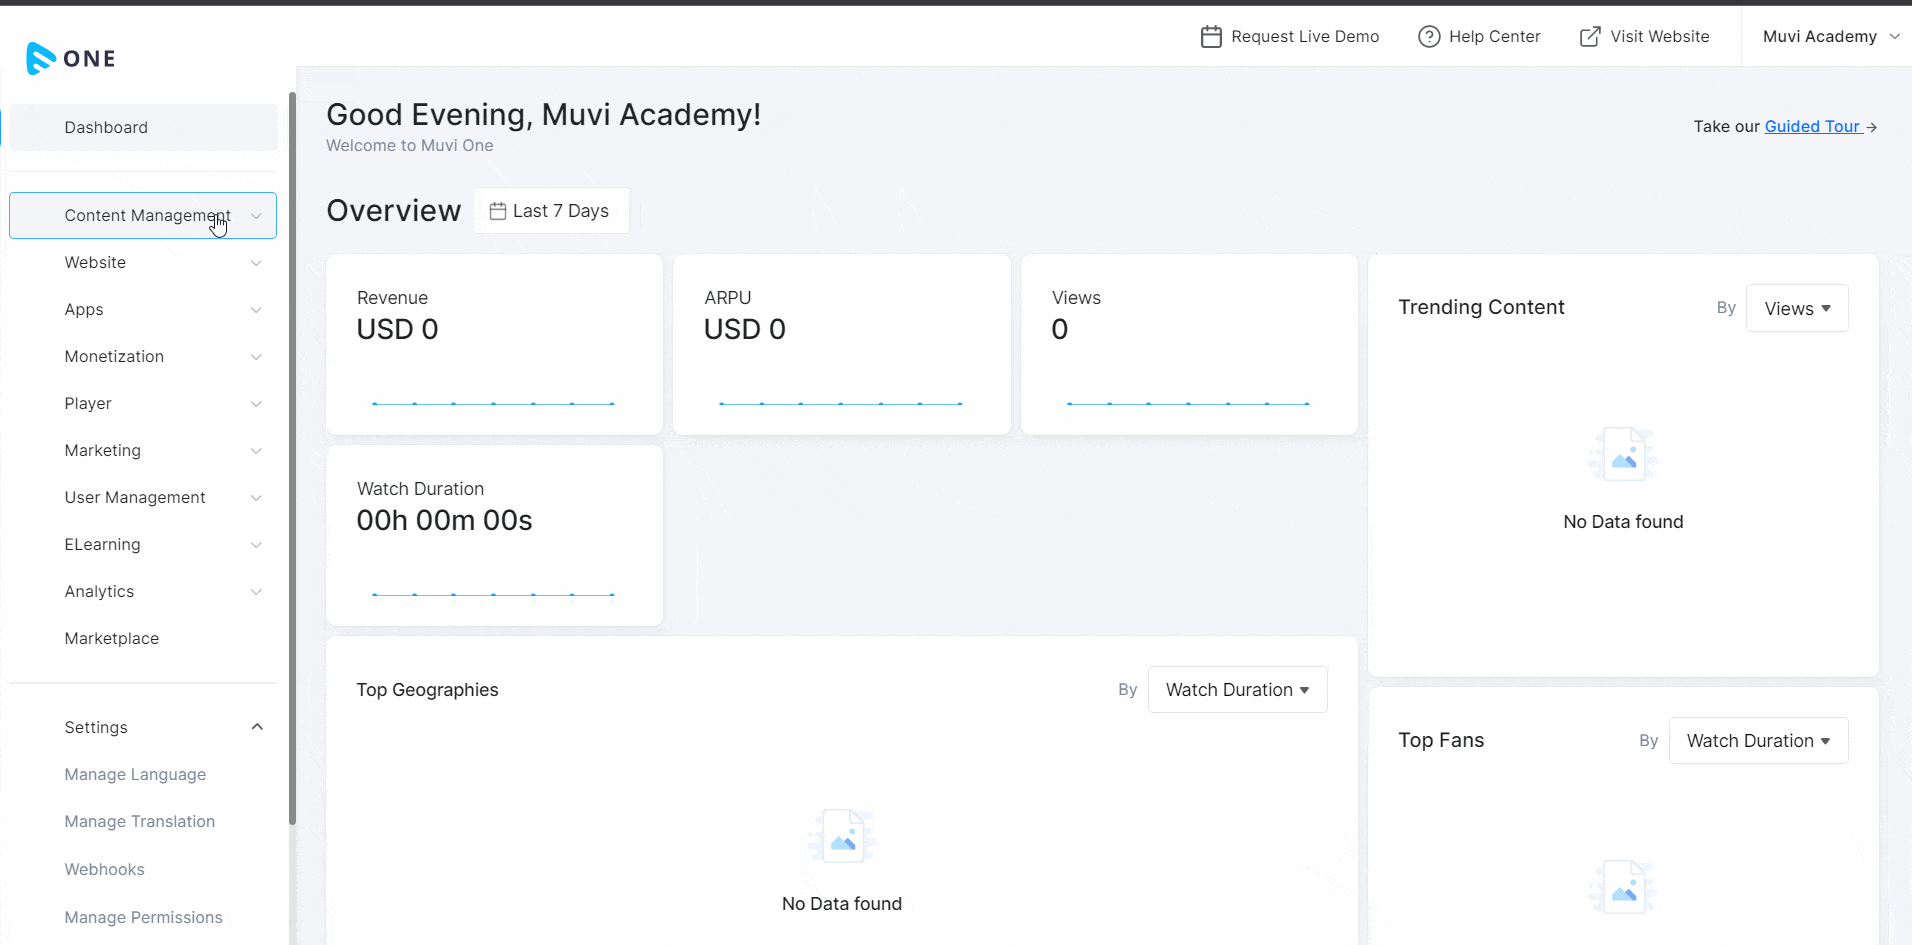Click the external link icon for Visit Website

[1589, 37]
